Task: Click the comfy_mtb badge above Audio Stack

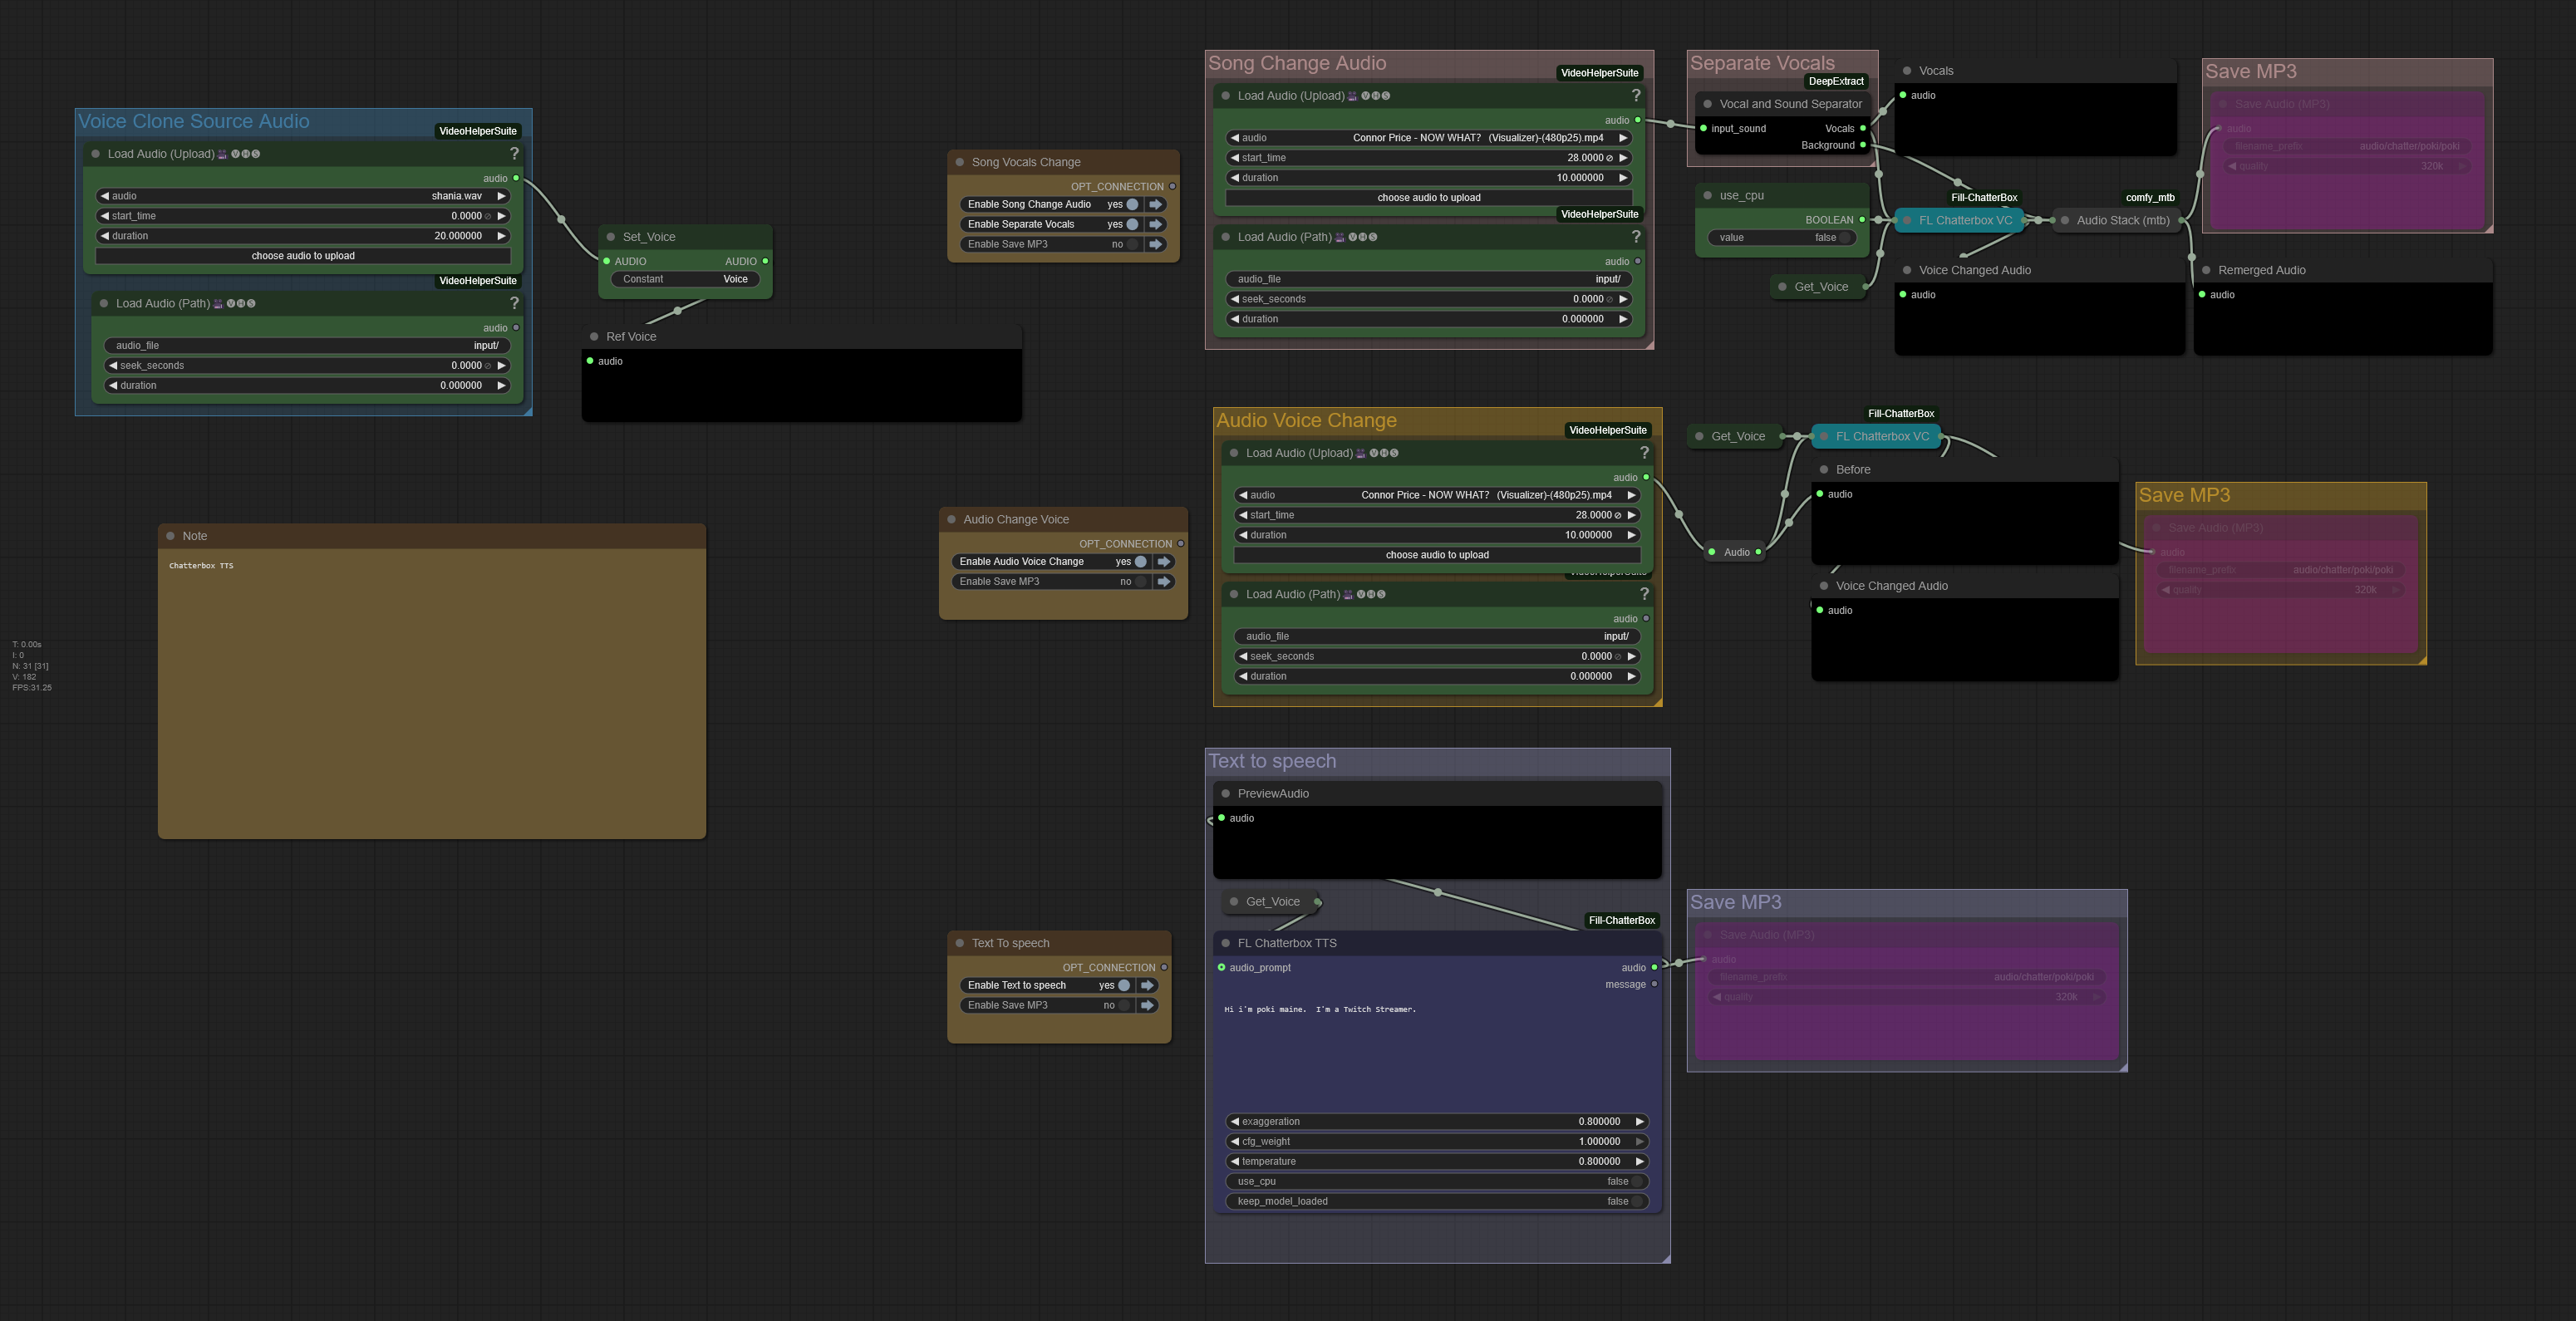Action: point(2150,197)
